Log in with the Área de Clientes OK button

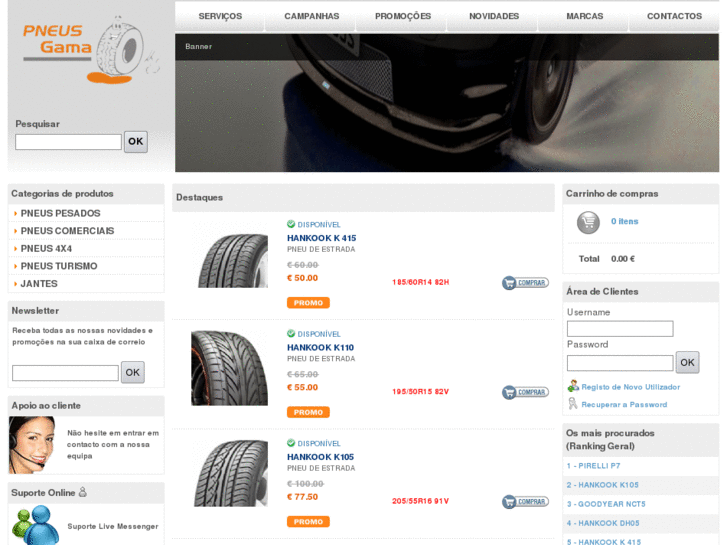pyautogui.click(x=687, y=362)
